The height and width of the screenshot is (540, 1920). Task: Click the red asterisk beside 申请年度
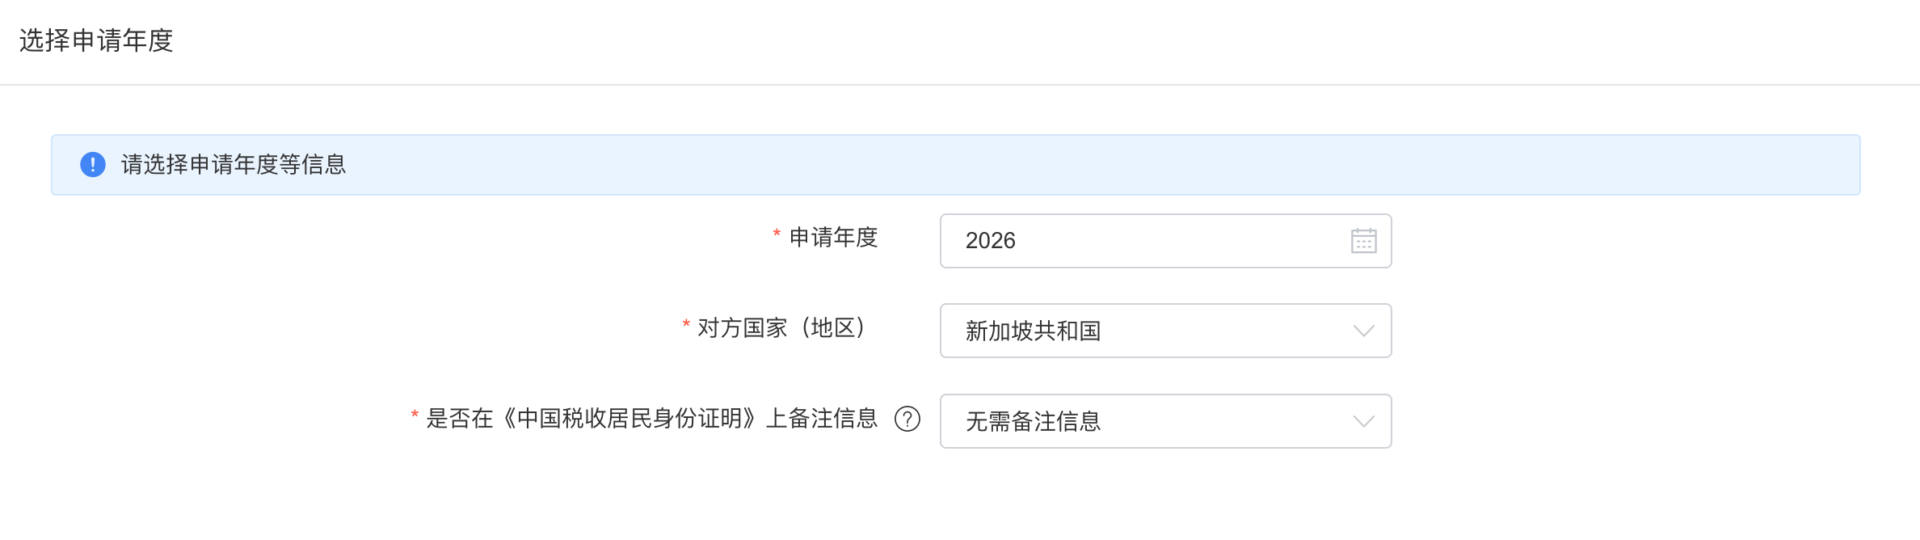click(776, 236)
